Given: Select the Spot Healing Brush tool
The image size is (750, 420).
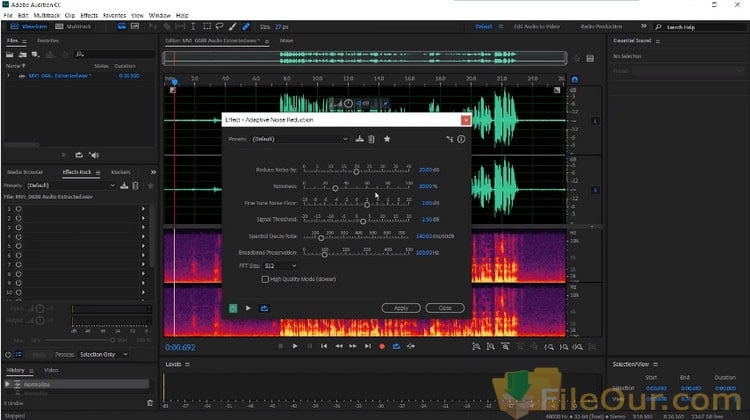Looking at the screenshot, I should point(246,27).
